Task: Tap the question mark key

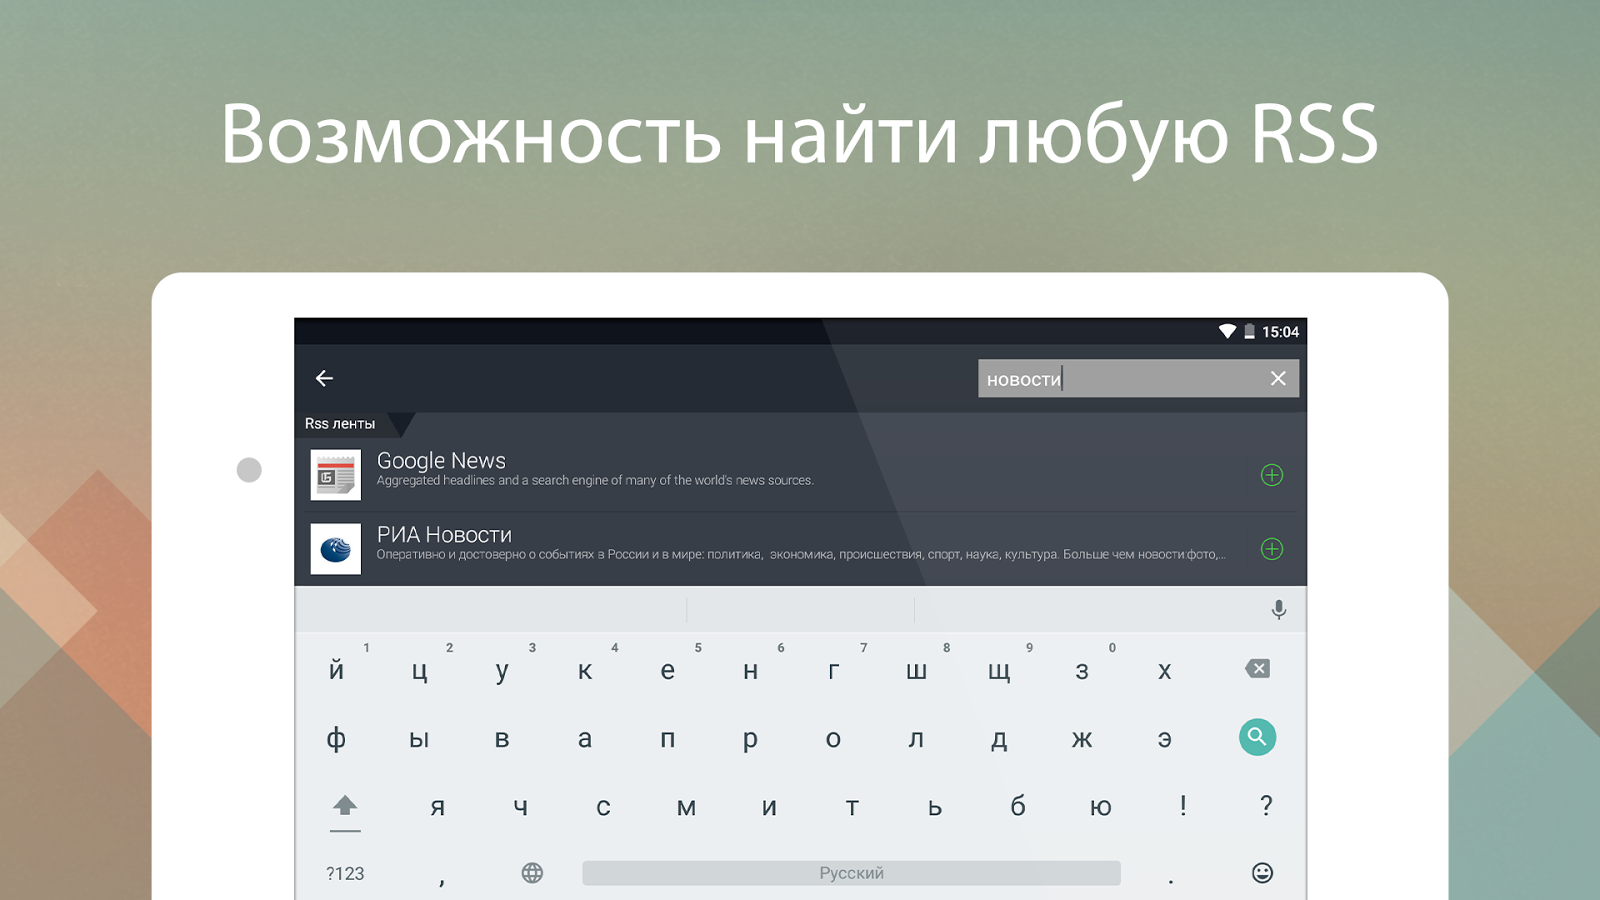Action: [1266, 805]
